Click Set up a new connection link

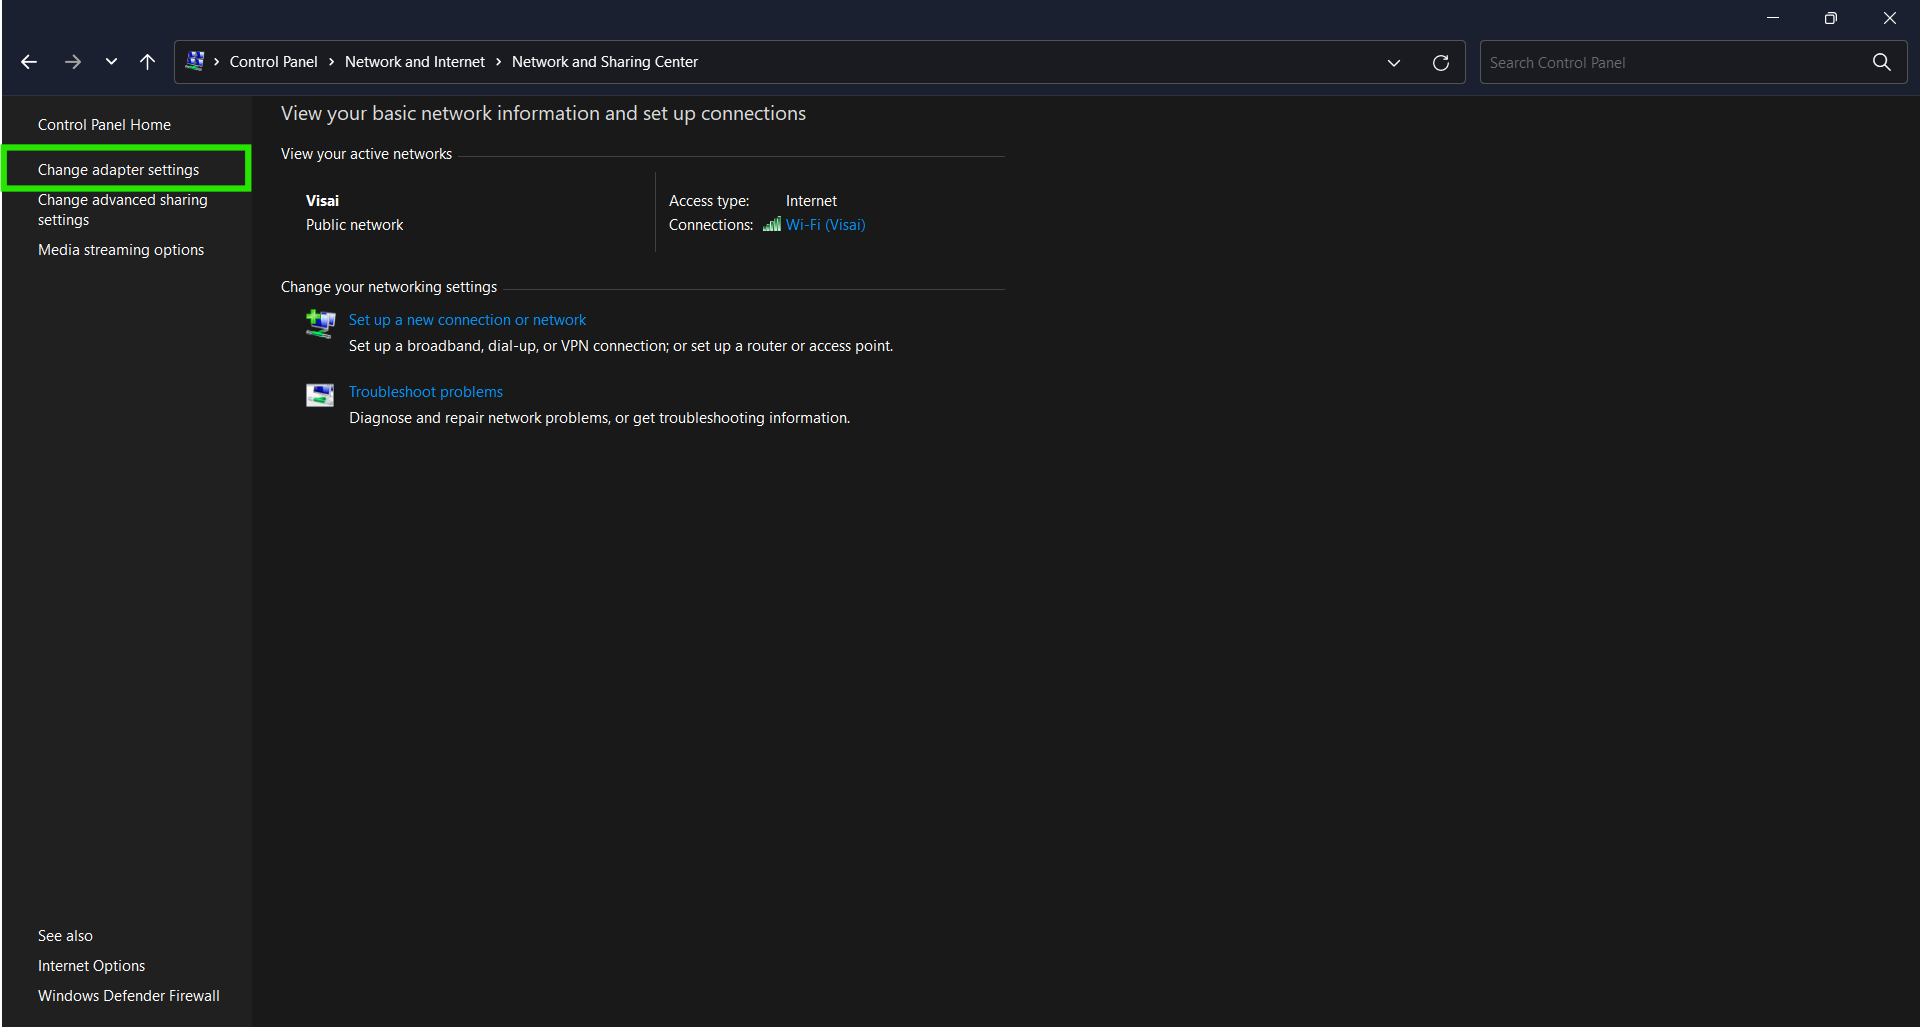[467, 320]
